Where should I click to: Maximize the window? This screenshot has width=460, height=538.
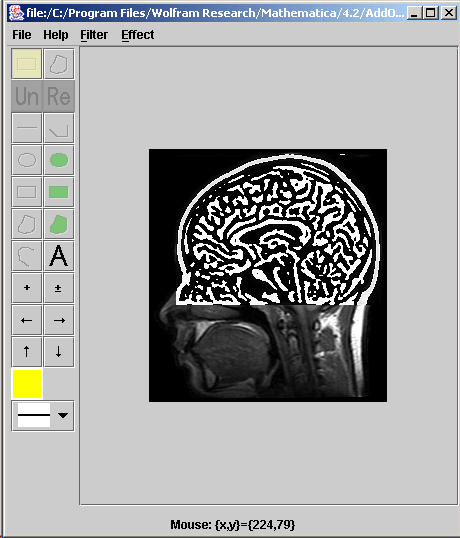pyautogui.click(x=431, y=13)
